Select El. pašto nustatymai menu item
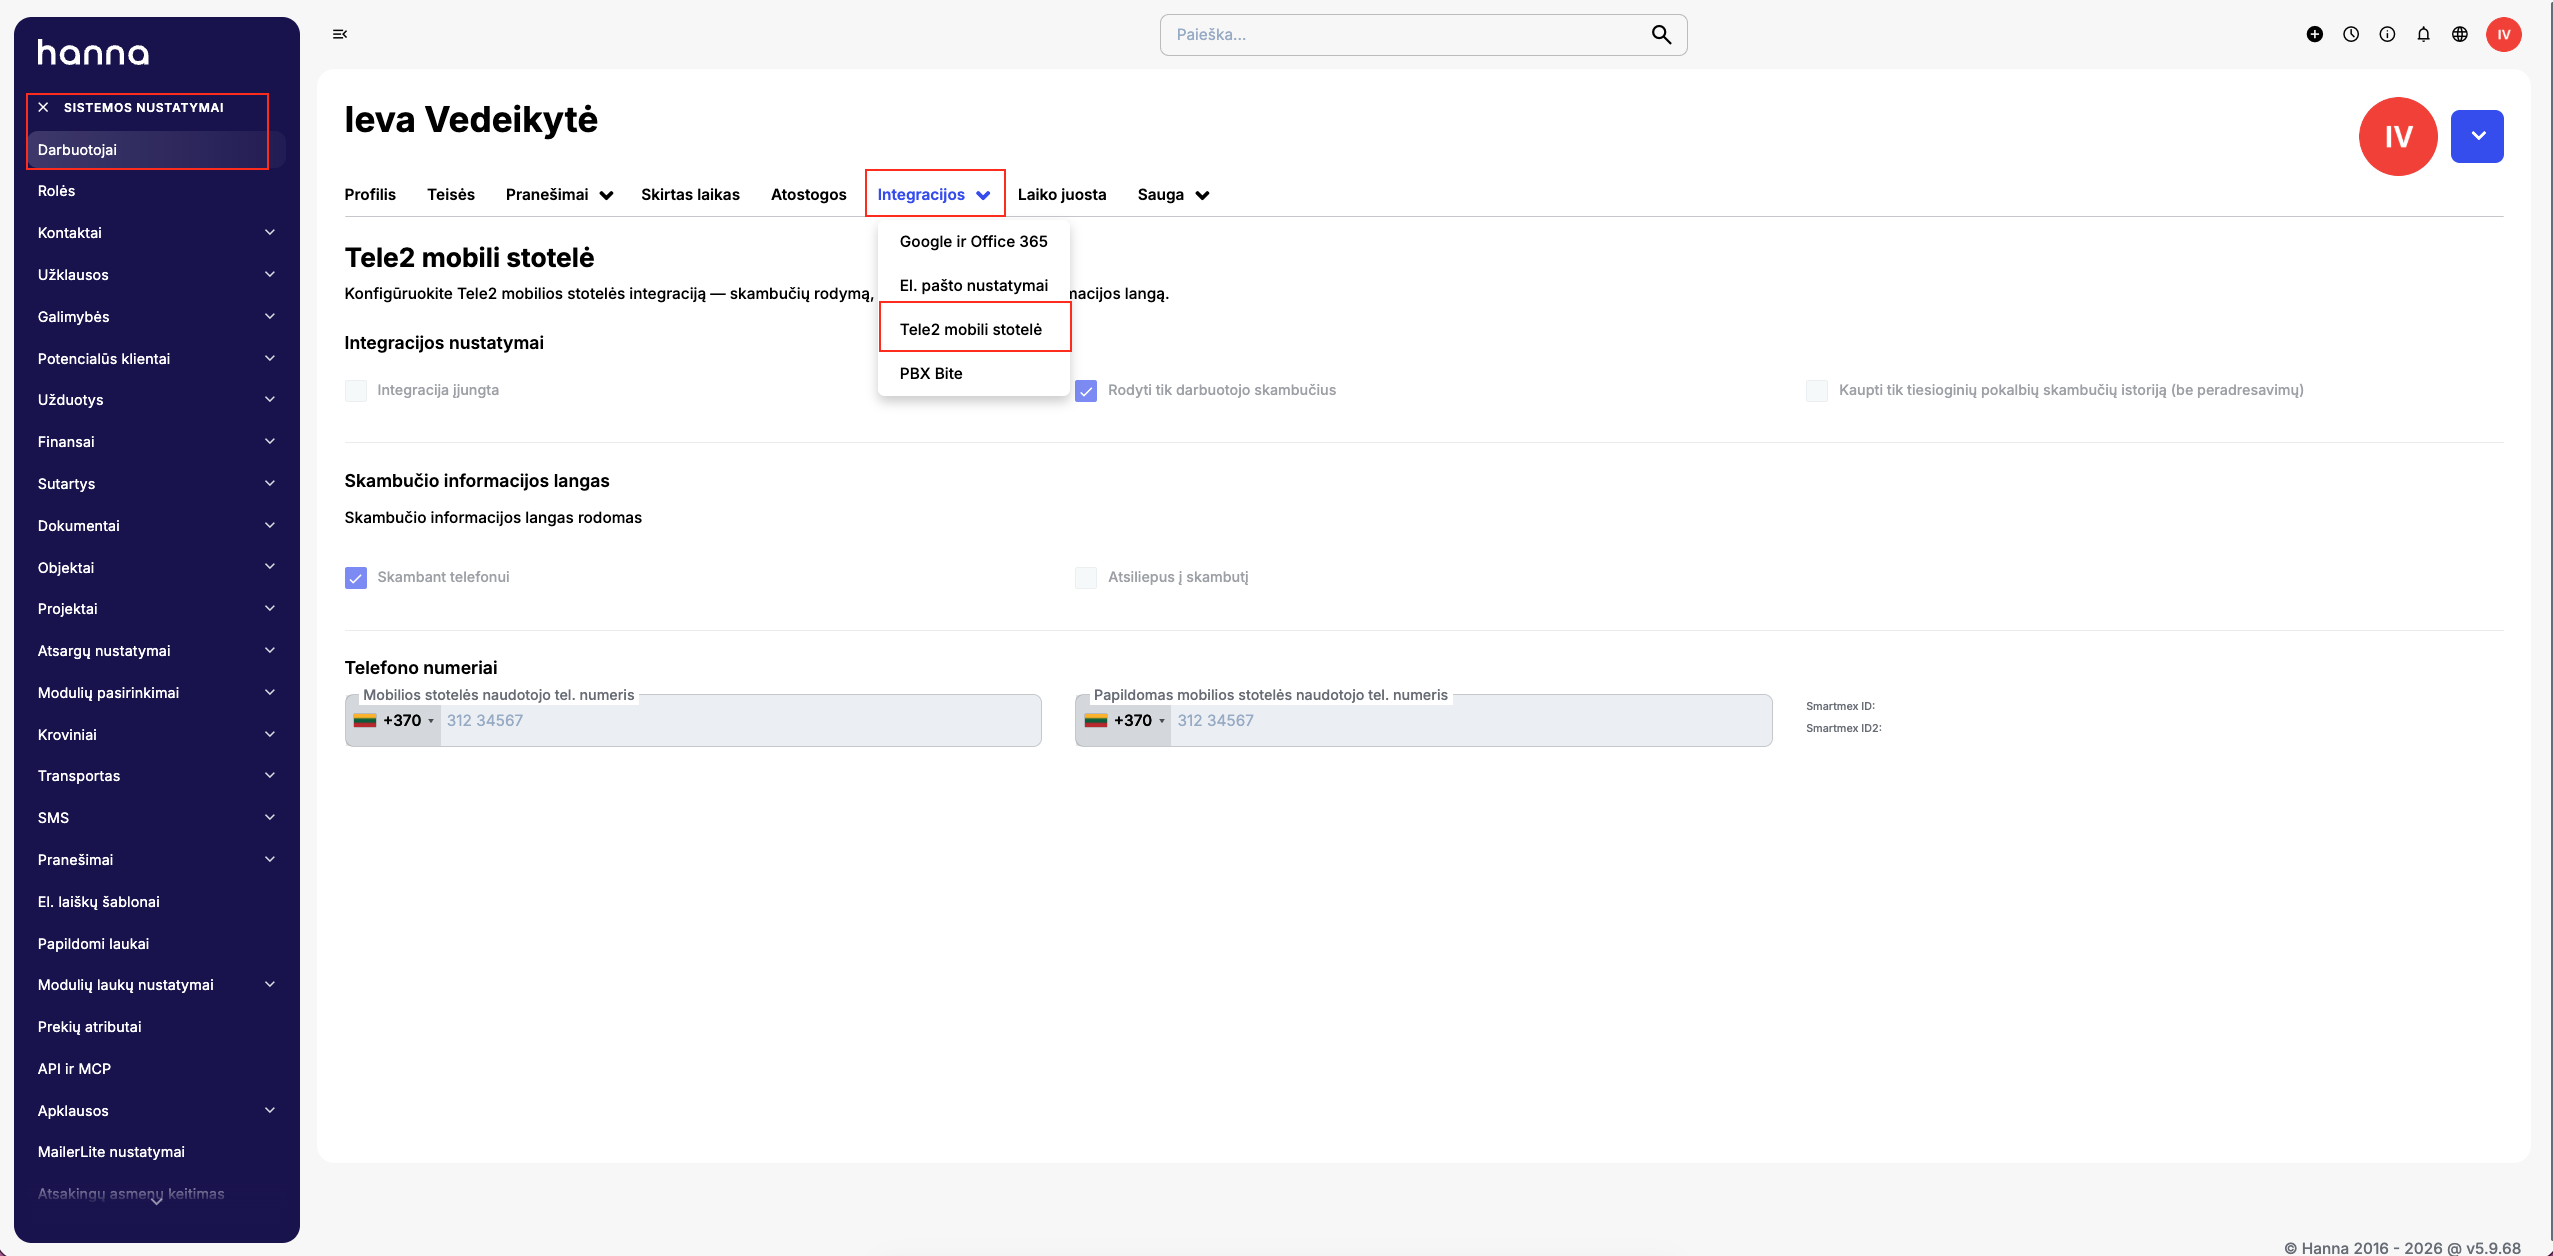Viewport: 2553px width, 1256px height. (973, 285)
